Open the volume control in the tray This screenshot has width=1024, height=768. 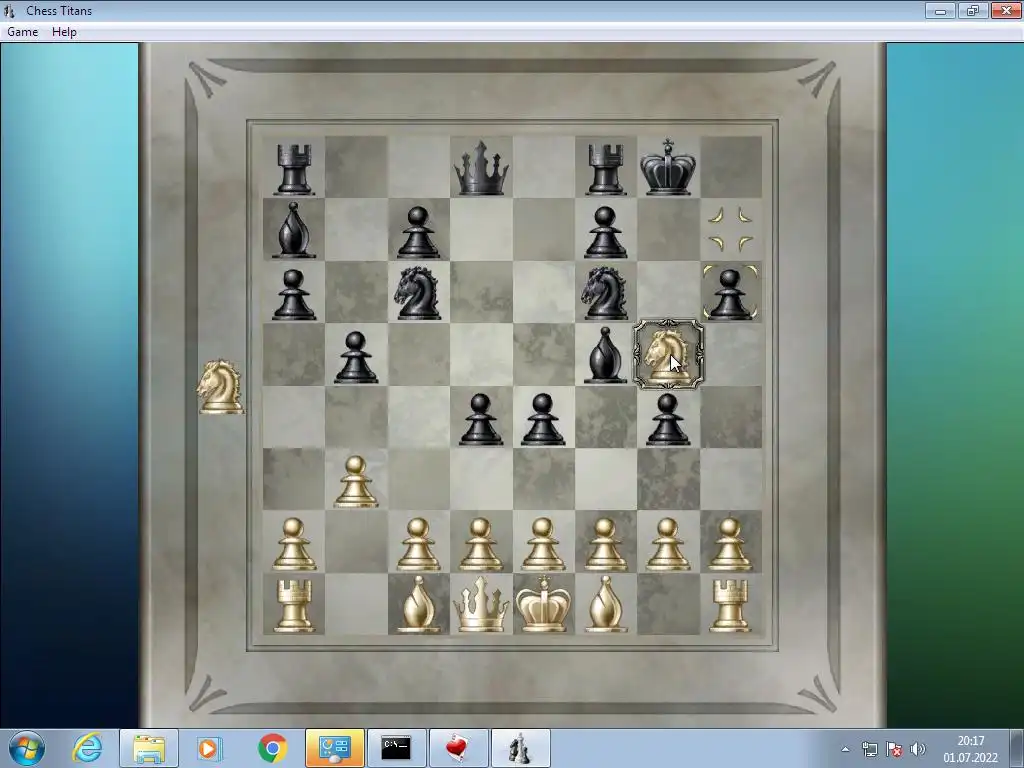918,749
